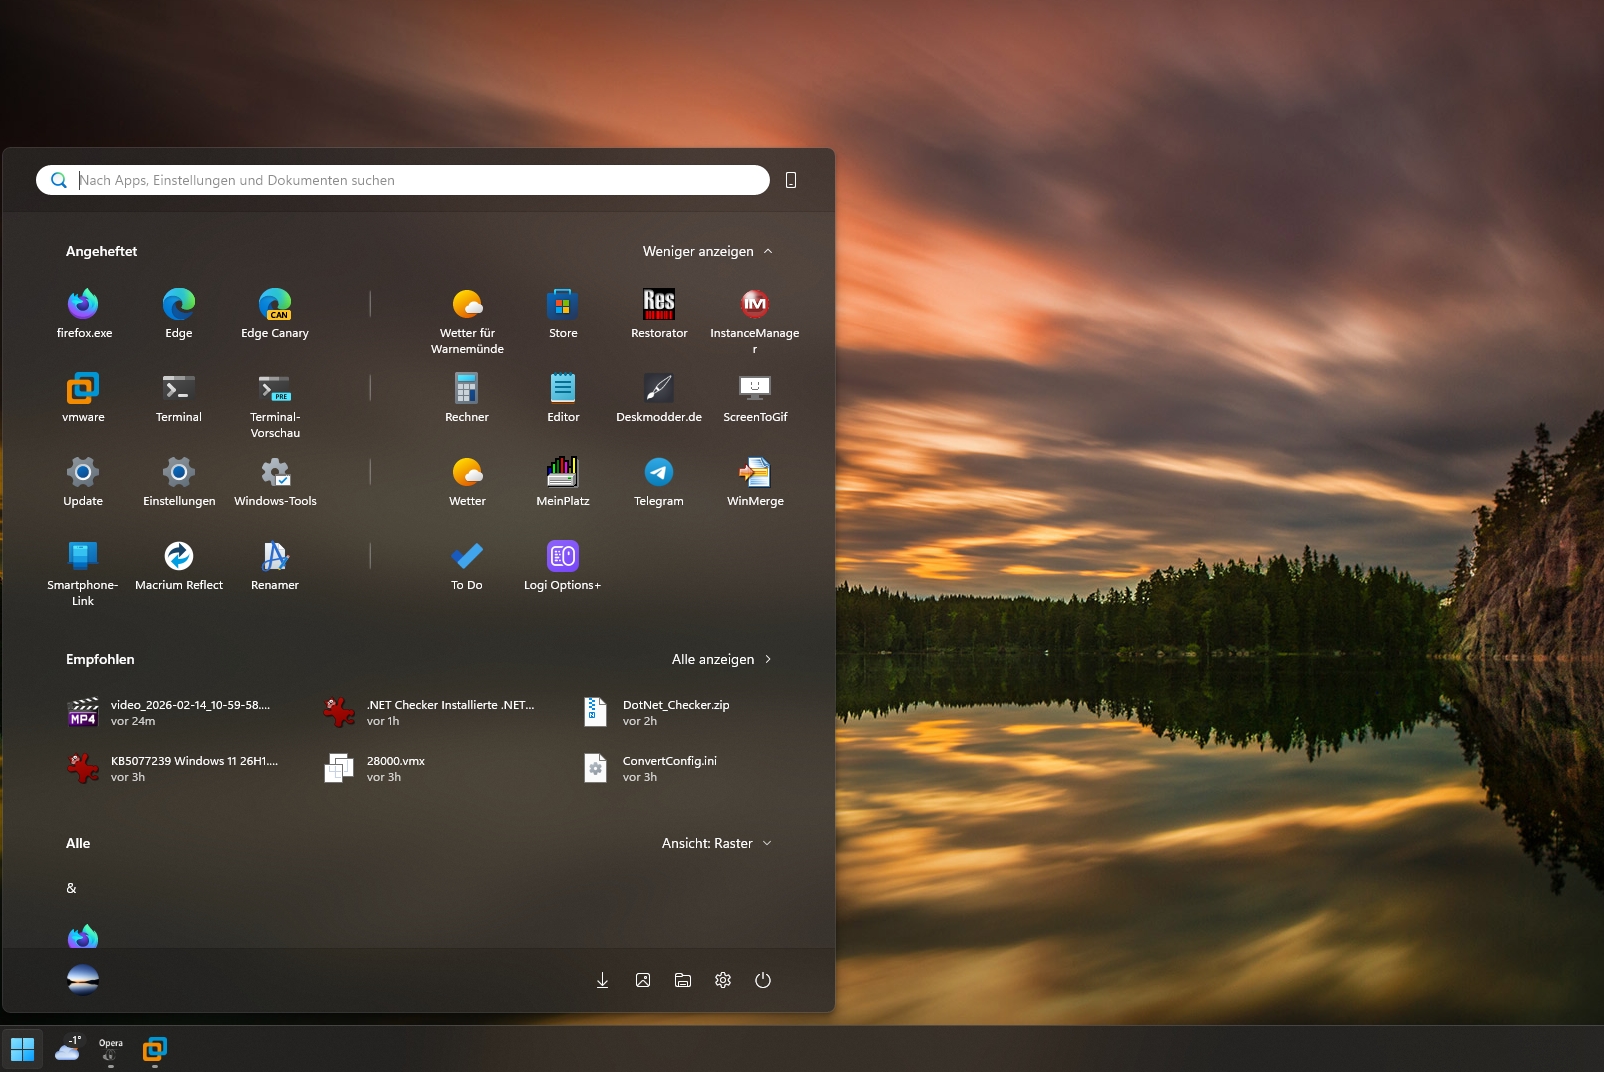Click the search box for apps and documents
The height and width of the screenshot is (1072, 1604).
tap(420, 180)
